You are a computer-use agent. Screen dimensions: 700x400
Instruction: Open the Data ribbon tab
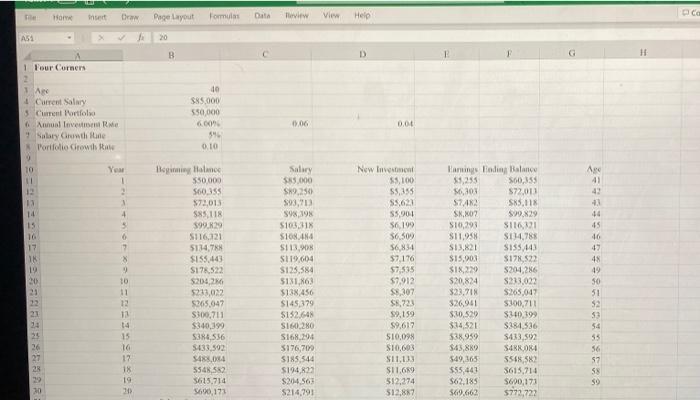point(262,16)
